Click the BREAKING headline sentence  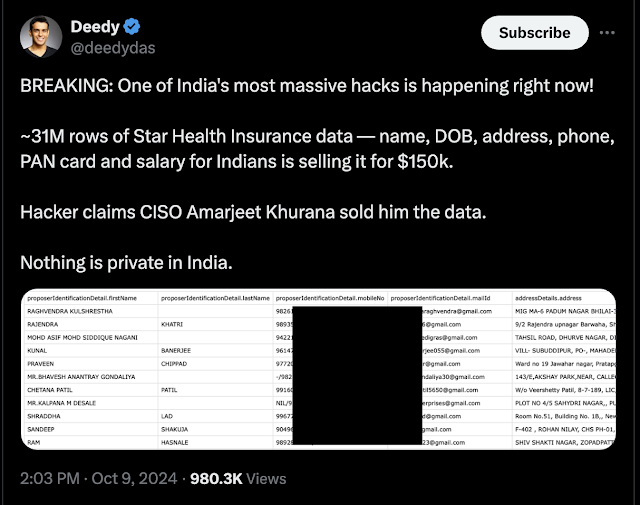pos(307,86)
